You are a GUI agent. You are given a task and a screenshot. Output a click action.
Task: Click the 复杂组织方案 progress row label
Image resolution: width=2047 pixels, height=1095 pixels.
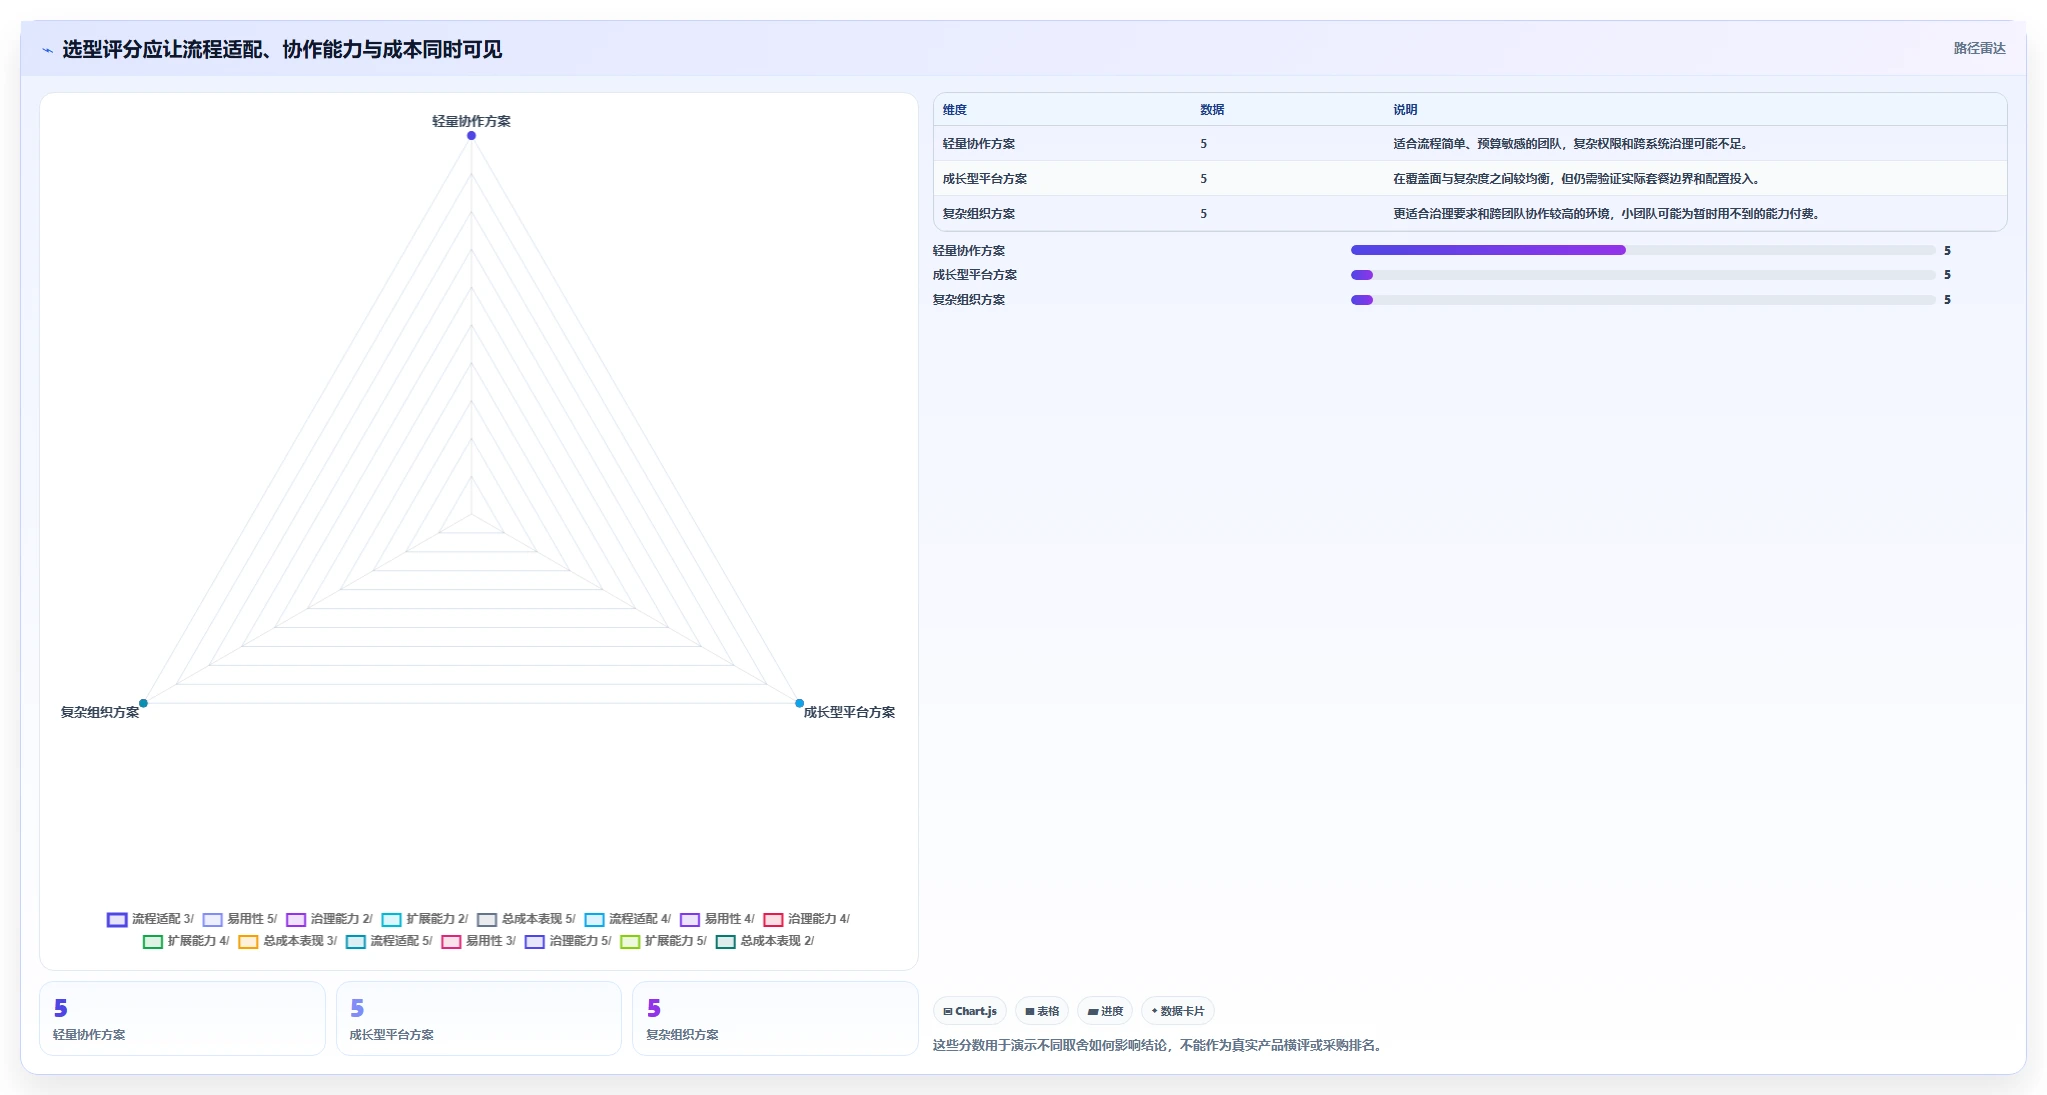968,300
